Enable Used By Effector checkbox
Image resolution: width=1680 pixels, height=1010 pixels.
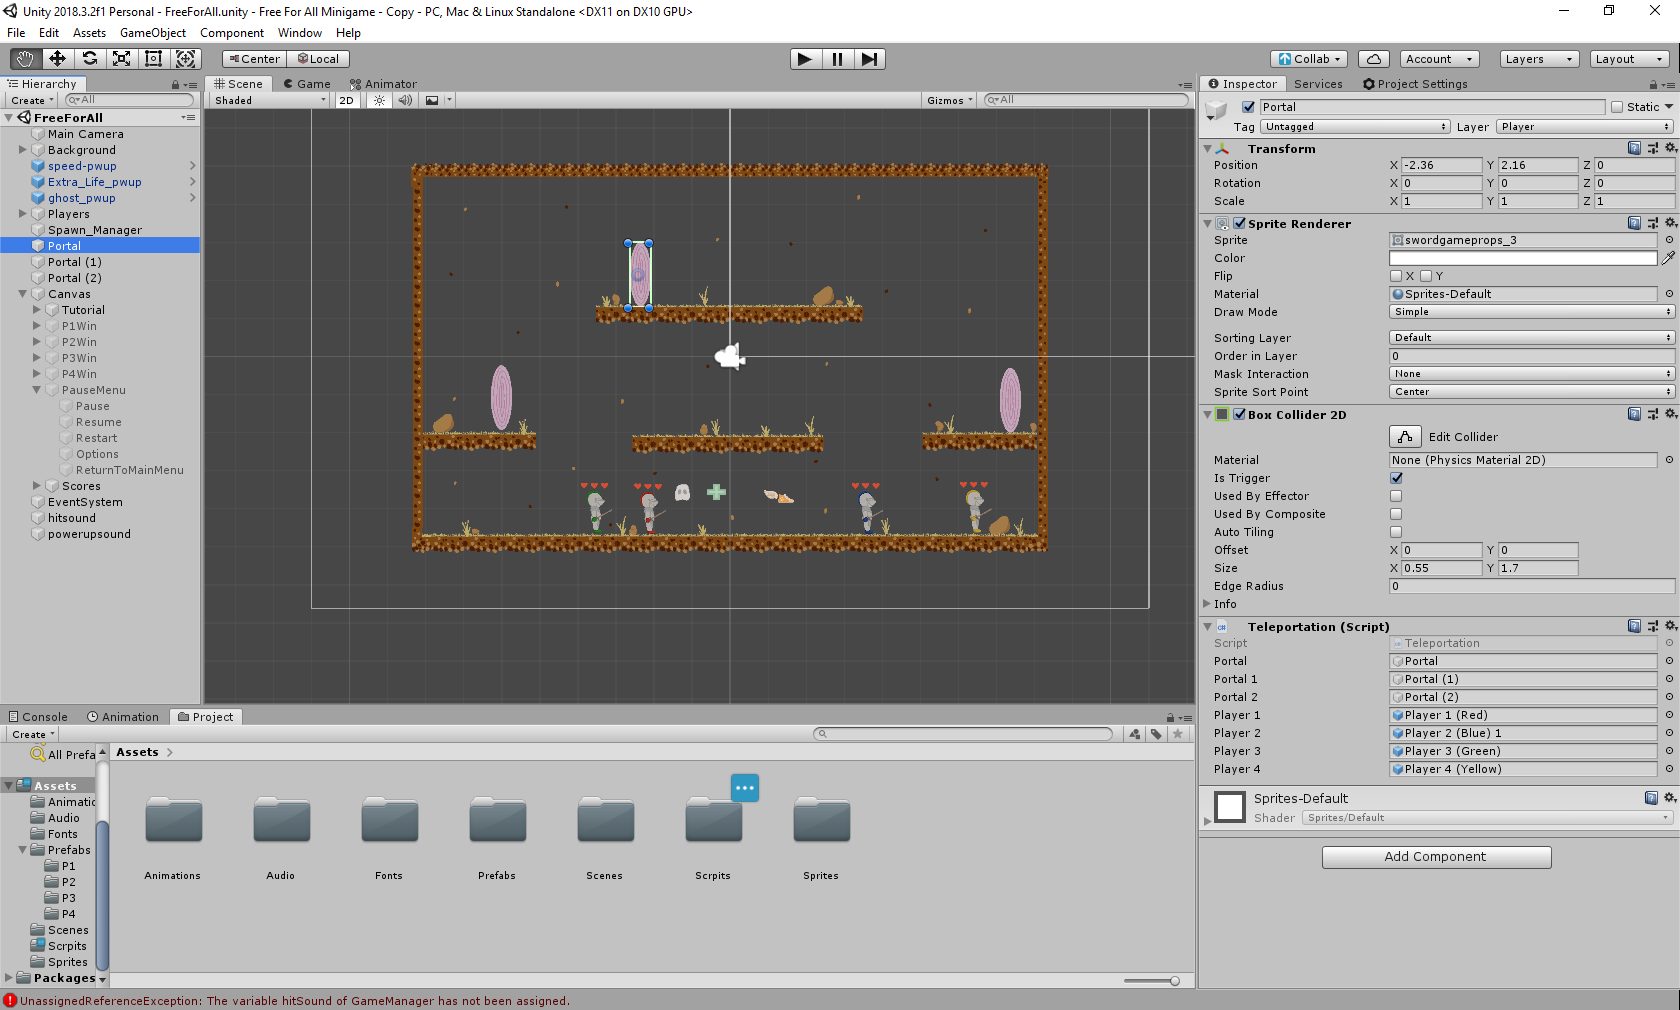tap(1396, 496)
